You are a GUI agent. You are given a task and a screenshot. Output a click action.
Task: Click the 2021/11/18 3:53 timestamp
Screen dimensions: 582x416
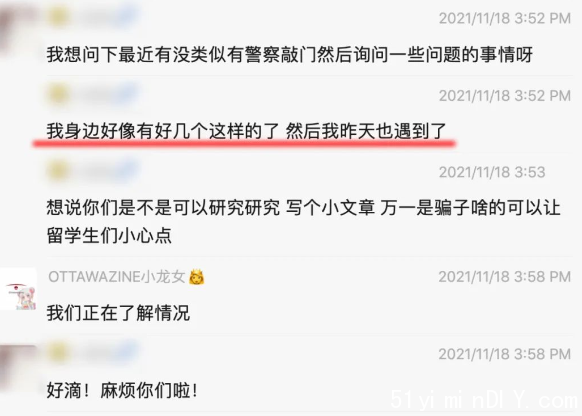492,172
